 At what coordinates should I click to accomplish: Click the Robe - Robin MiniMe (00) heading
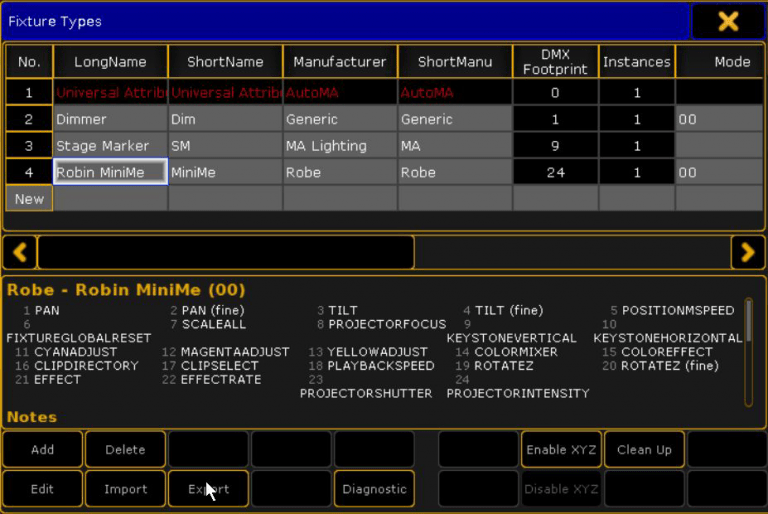126,290
